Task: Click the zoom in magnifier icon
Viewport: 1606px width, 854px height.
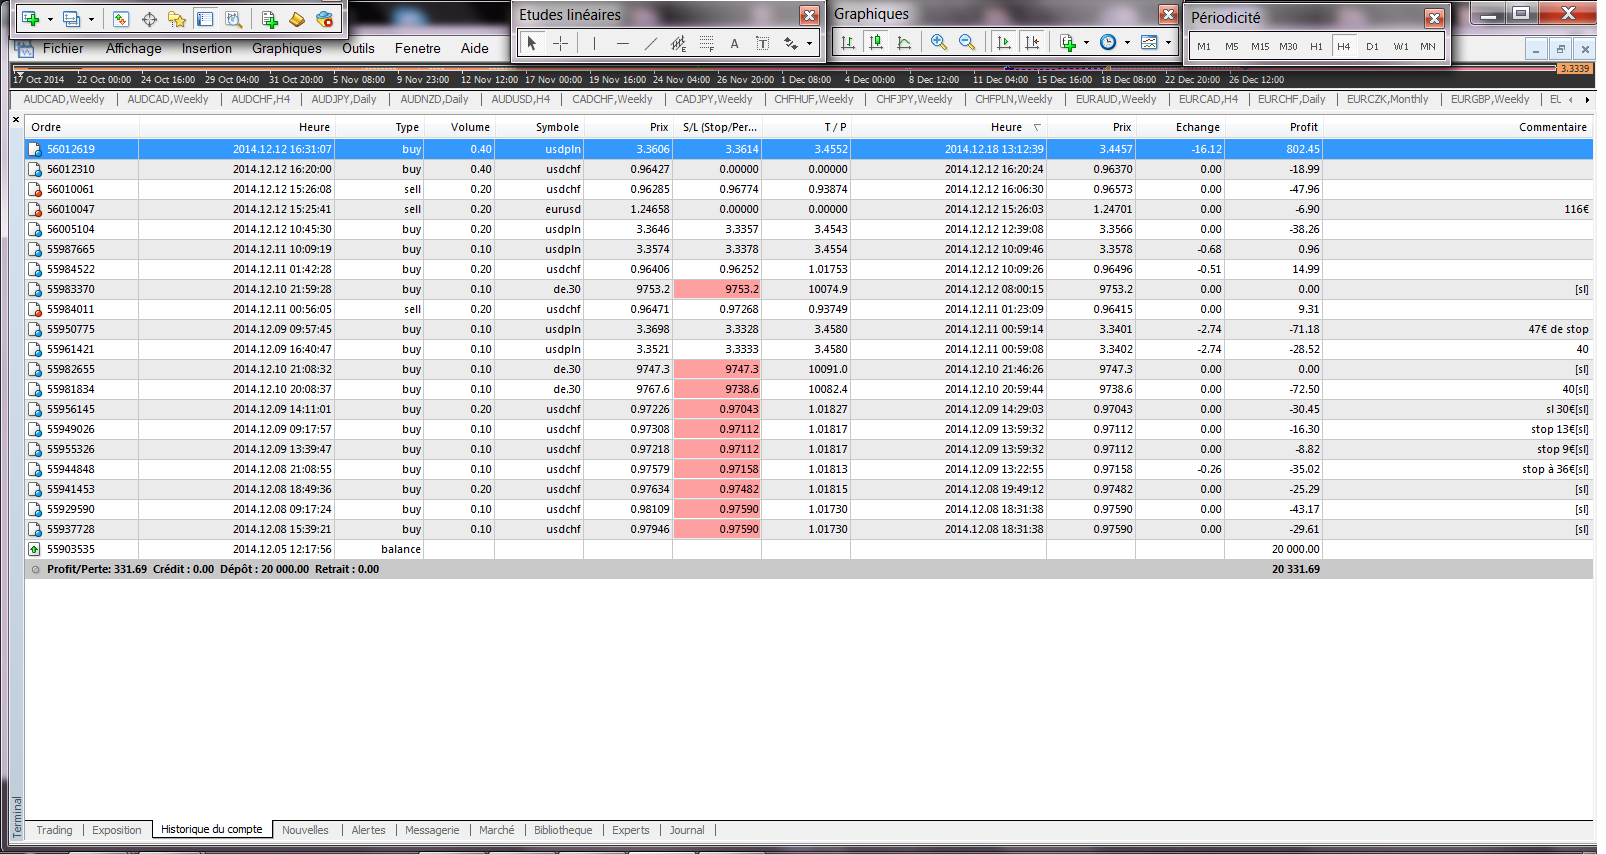Action: coord(938,42)
